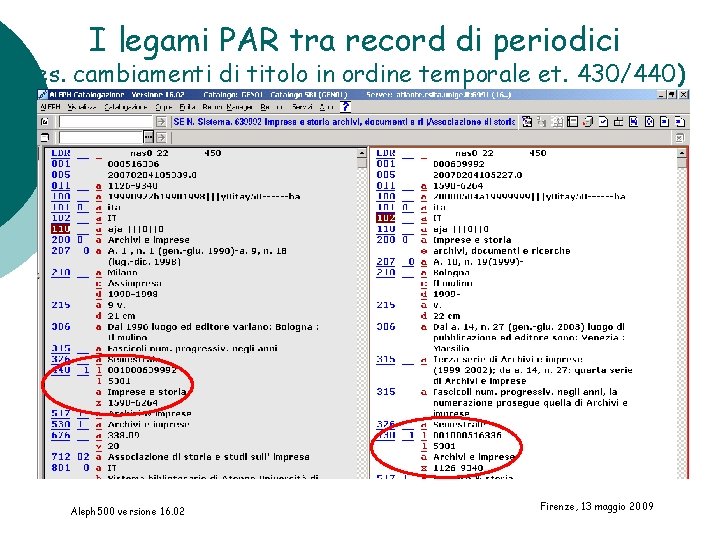Click the lower search input field
The height and width of the screenshot is (540, 720).
click(101, 137)
